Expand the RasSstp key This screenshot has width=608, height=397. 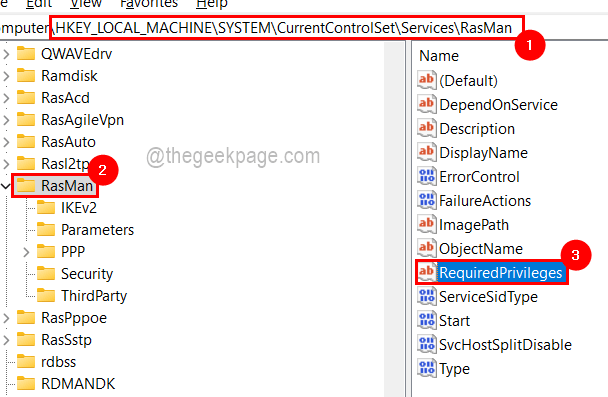tap(6, 340)
